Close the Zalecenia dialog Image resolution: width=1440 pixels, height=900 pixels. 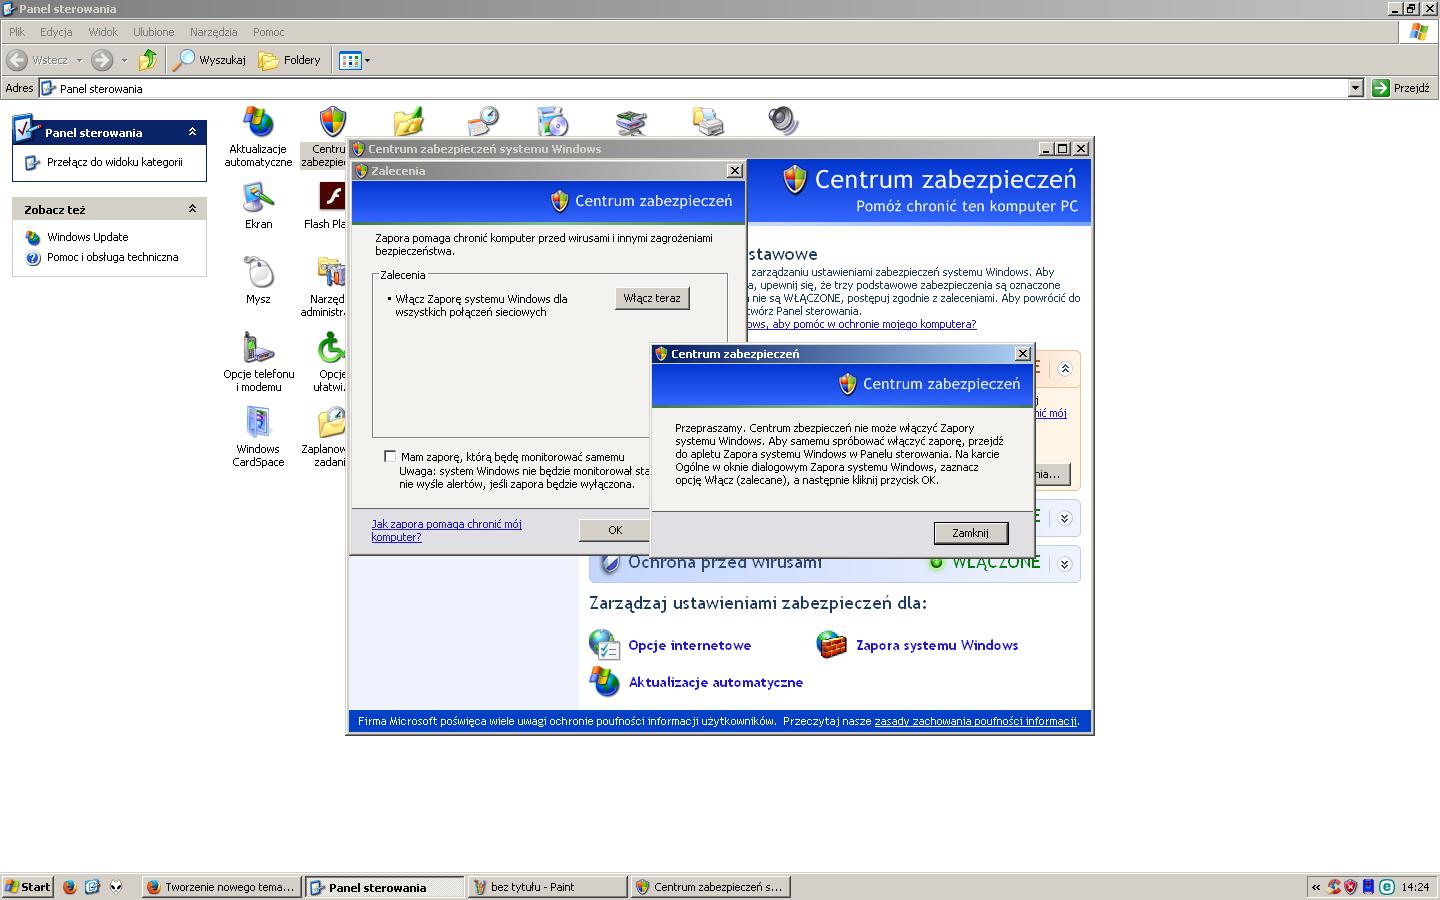click(x=734, y=171)
